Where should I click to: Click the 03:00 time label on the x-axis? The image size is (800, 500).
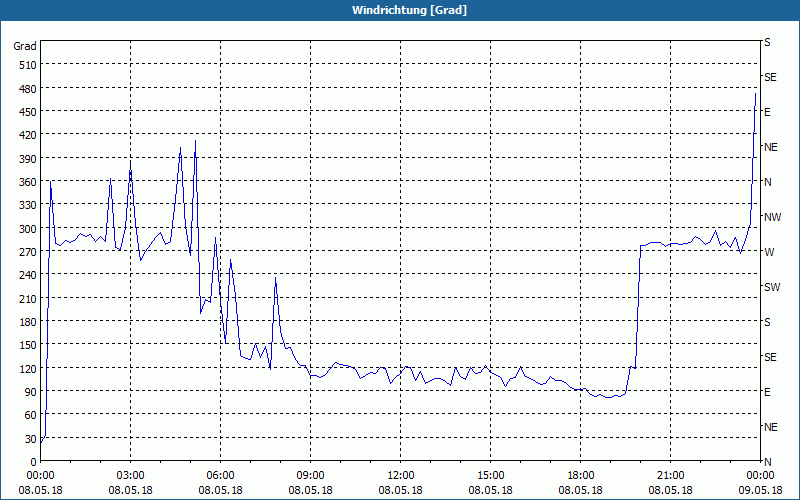click(130, 476)
